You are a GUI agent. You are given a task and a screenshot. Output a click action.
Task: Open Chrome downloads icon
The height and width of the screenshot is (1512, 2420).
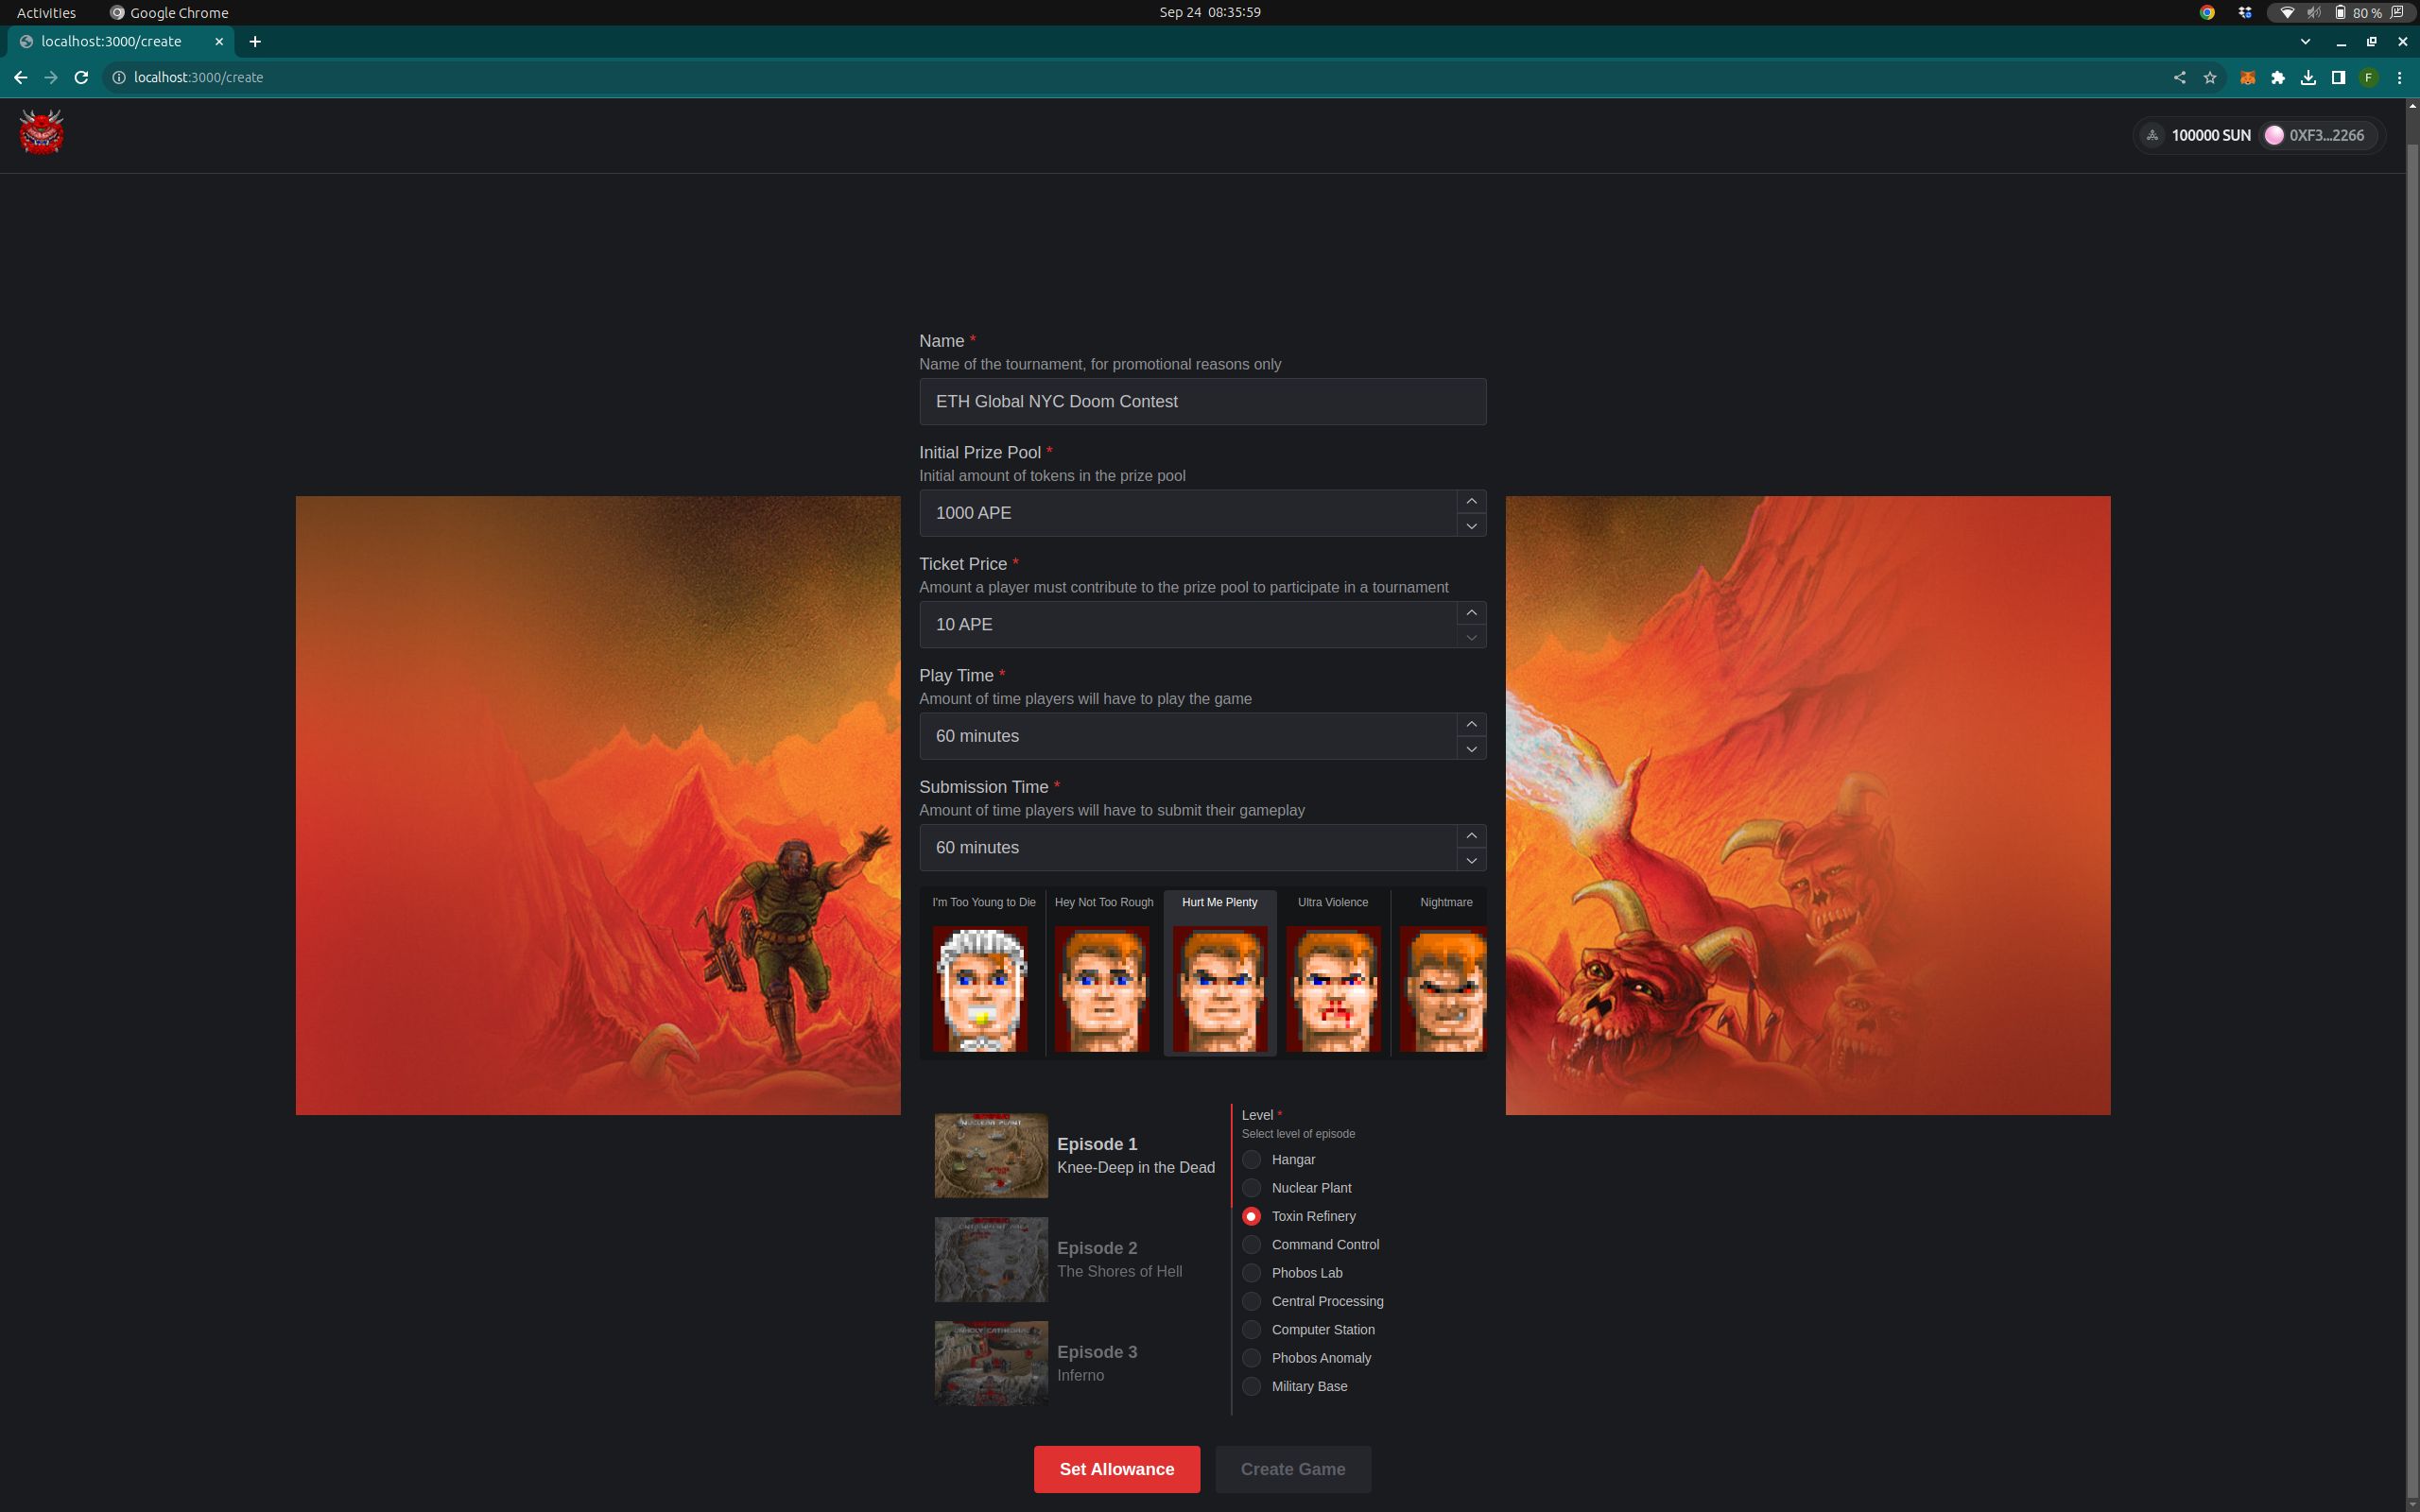pyautogui.click(x=2308, y=77)
